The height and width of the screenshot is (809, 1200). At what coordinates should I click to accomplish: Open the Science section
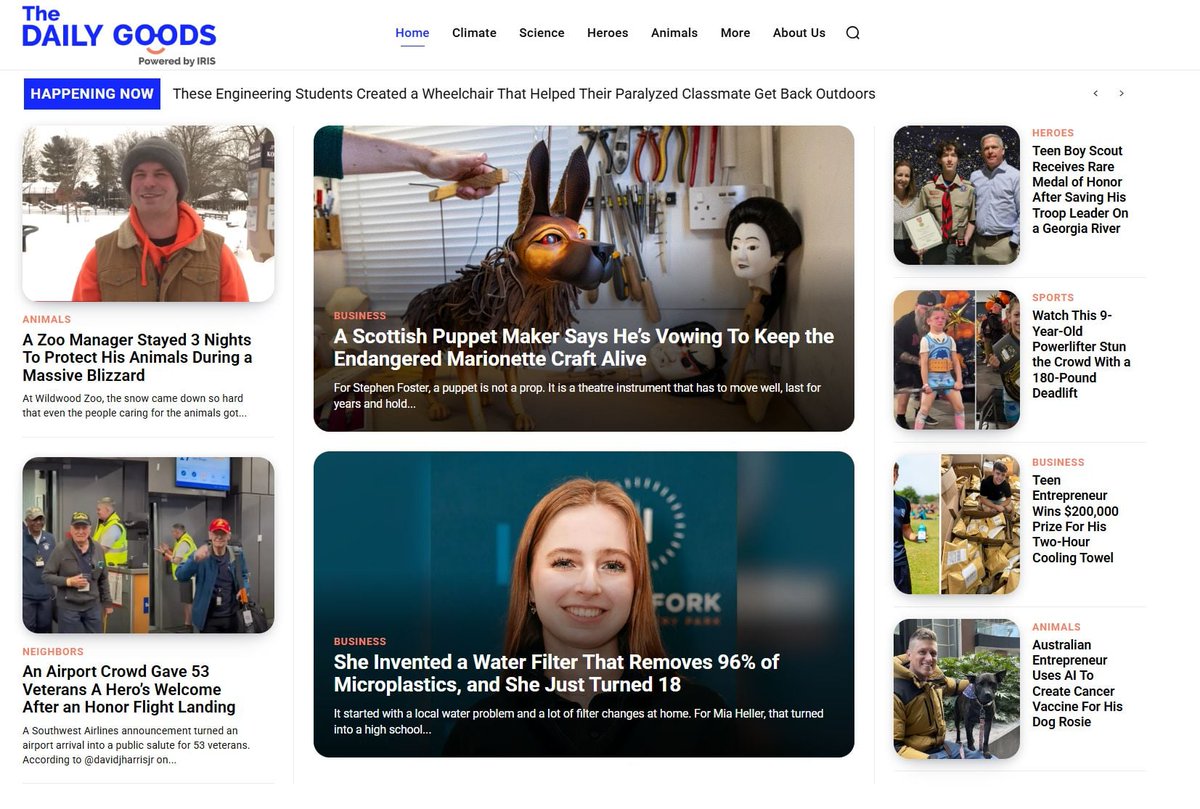pyautogui.click(x=542, y=33)
